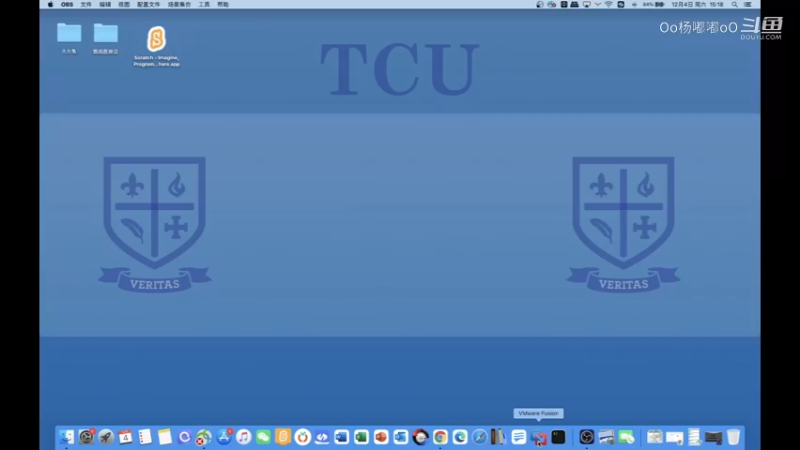Open the 文件 menu
Viewport: 800px width, 450px height.
point(86,4)
